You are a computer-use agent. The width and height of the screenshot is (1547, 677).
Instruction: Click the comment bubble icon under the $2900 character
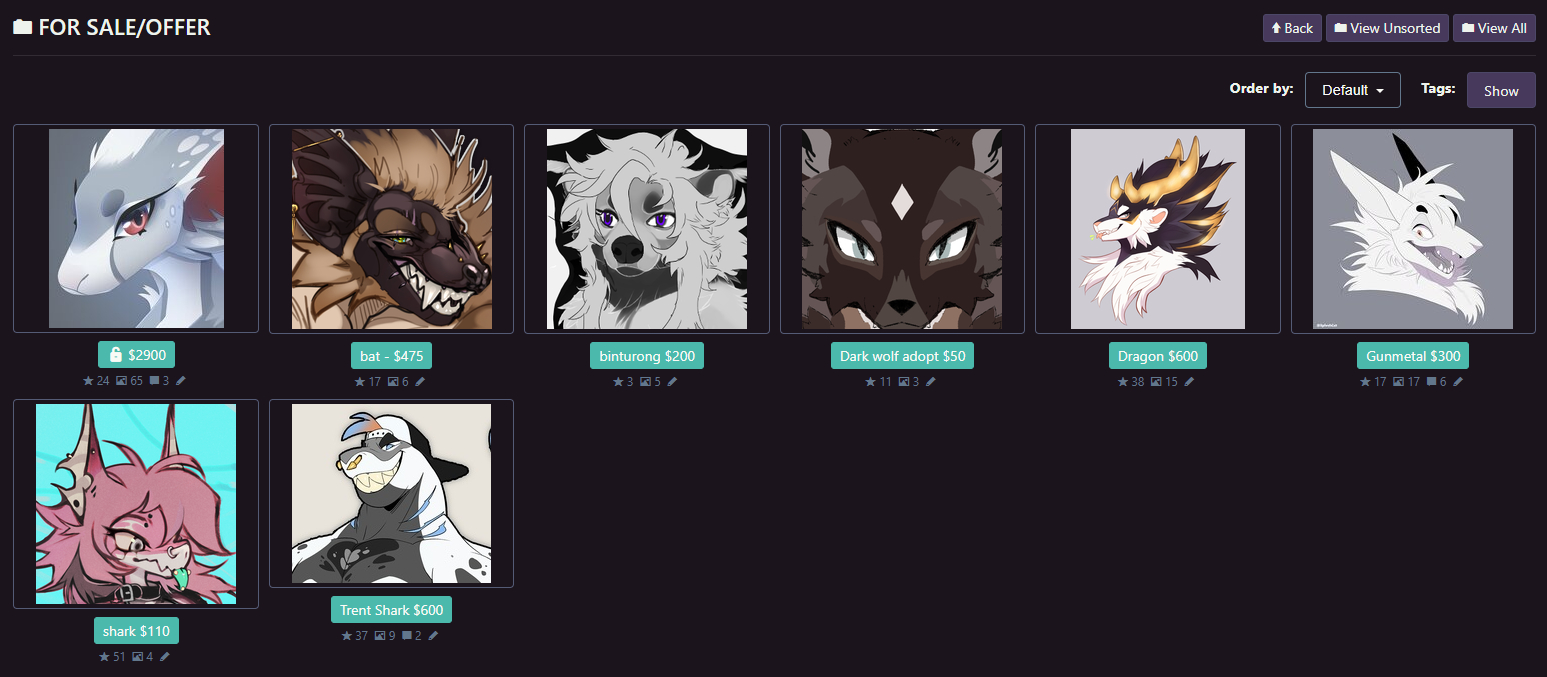[153, 381]
